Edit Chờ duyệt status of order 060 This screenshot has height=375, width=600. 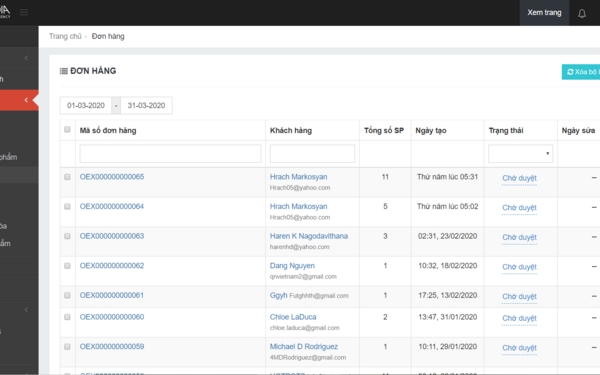[x=519, y=318]
